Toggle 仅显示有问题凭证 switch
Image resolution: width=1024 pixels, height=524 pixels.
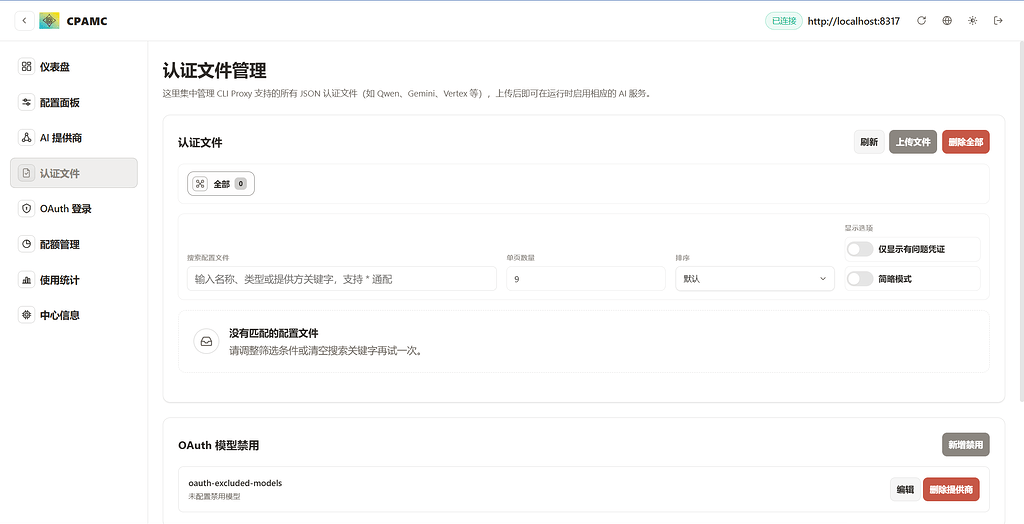coord(859,249)
